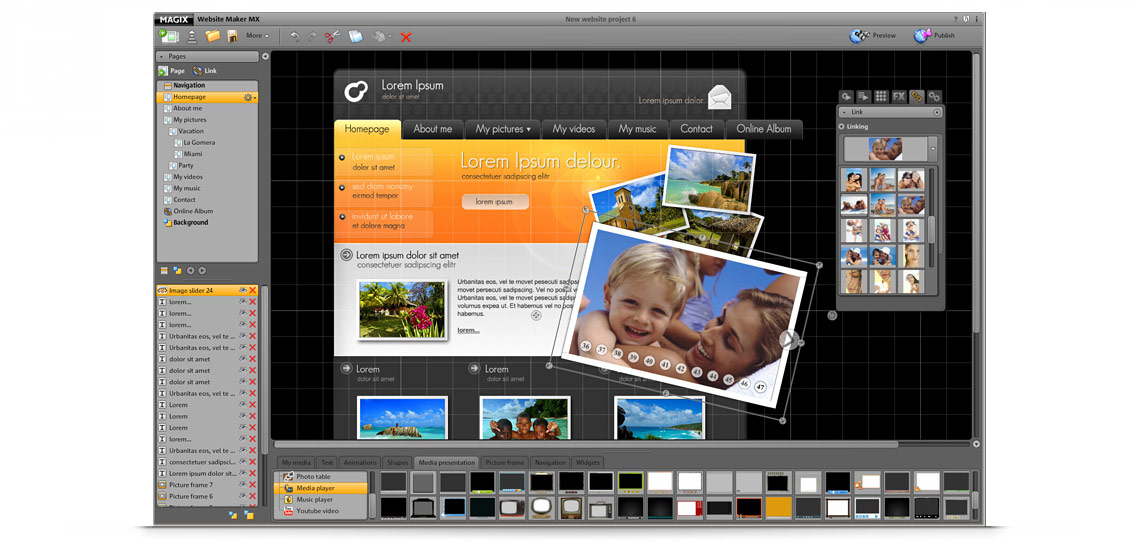Save project using the floppy disk icon
The width and height of the screenshot is (1134, 550).
232,36
